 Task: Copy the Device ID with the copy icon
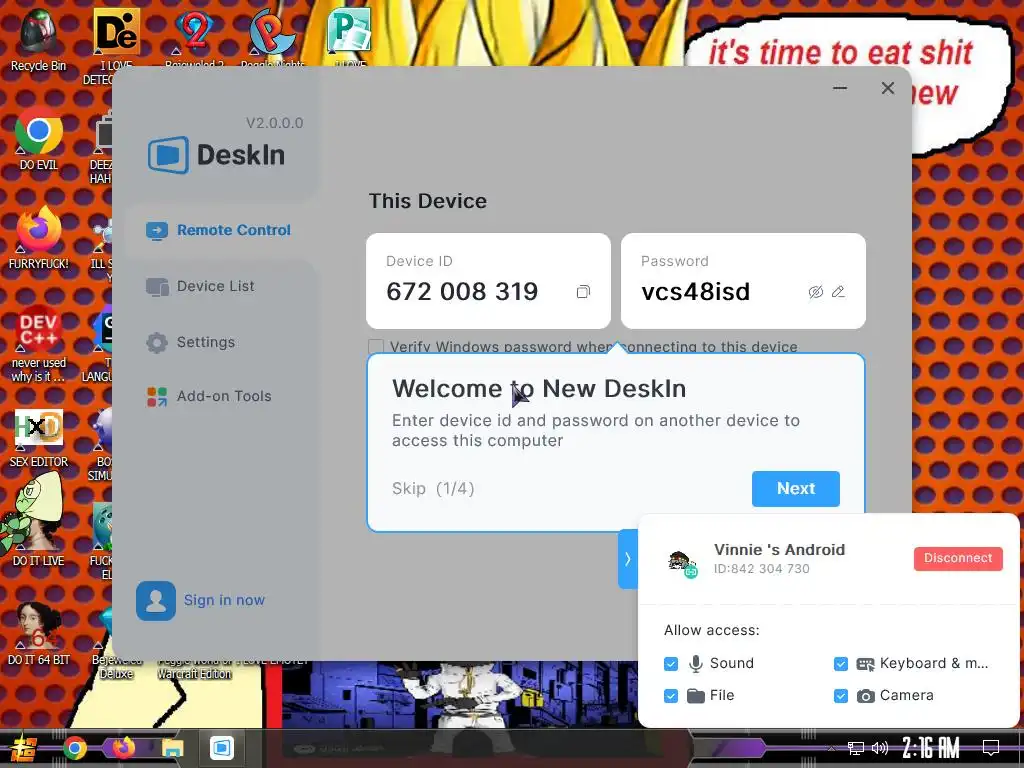[583, 292]
